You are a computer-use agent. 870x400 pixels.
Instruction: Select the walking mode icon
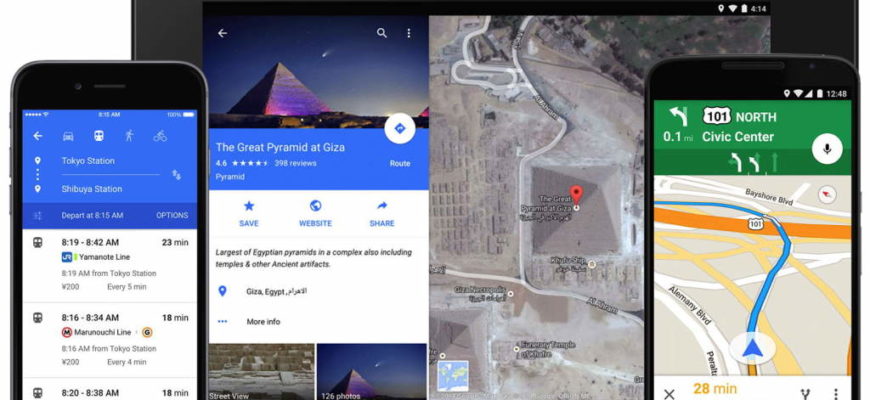pos(129,136)
